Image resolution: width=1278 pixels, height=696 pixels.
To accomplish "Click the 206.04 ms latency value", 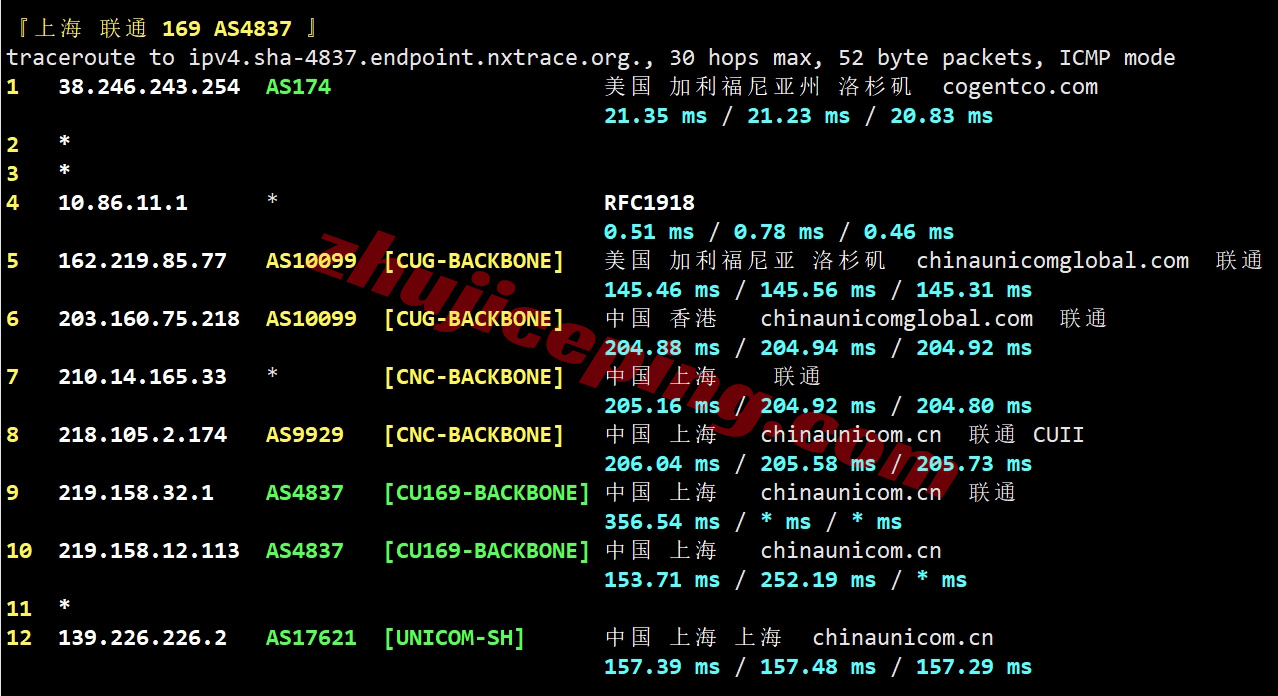I will [x=662, y=464].
